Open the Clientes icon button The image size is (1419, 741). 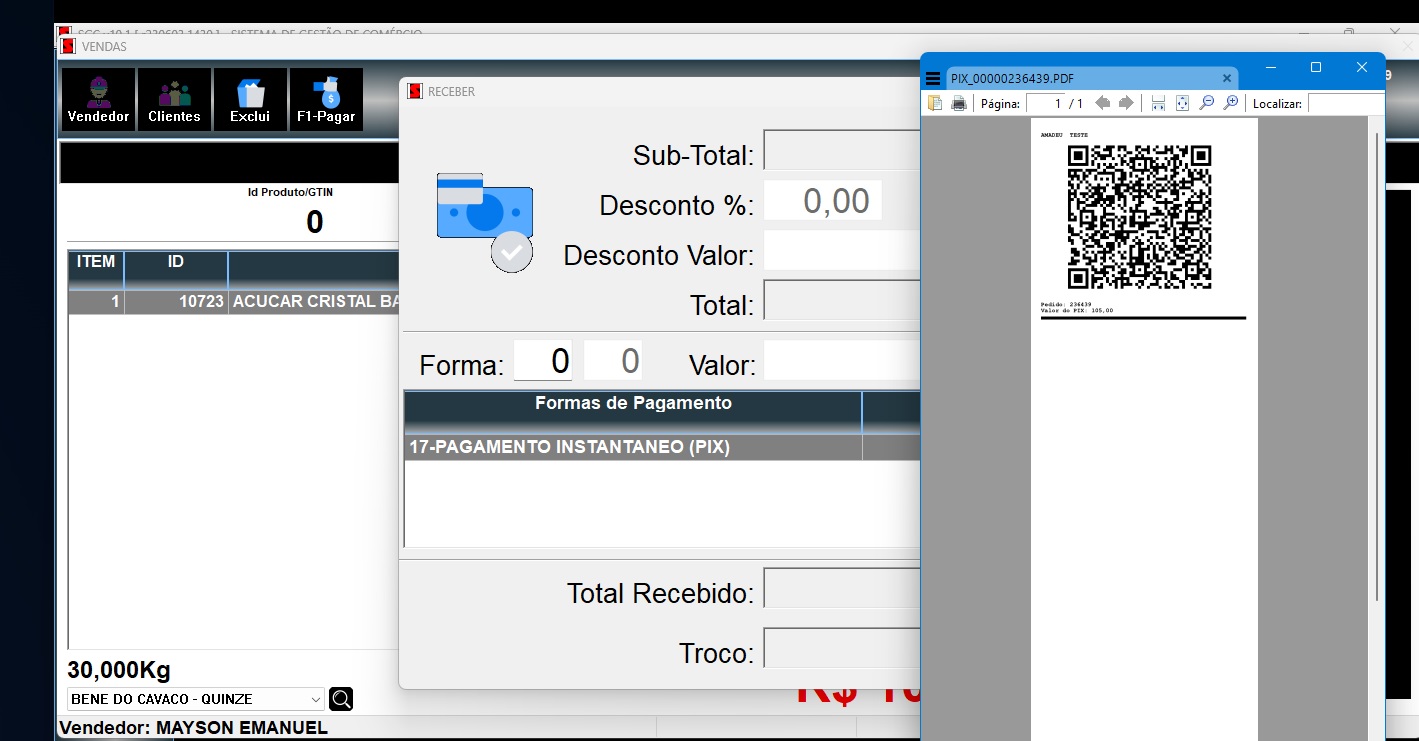pos(174,100)
